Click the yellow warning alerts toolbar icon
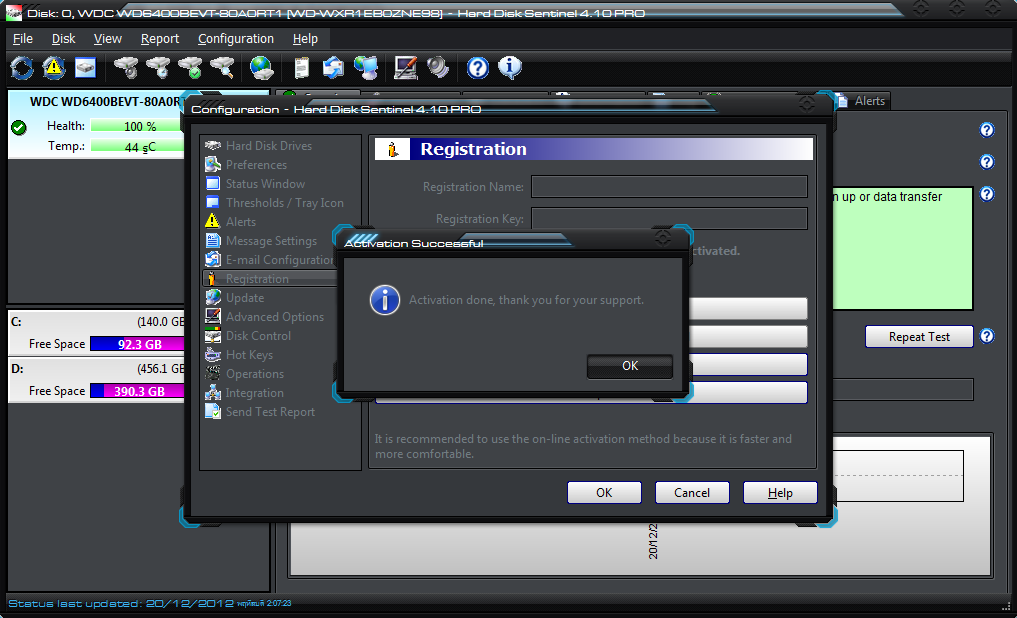Screen dimensions: 1017x618 click(53, 67)
